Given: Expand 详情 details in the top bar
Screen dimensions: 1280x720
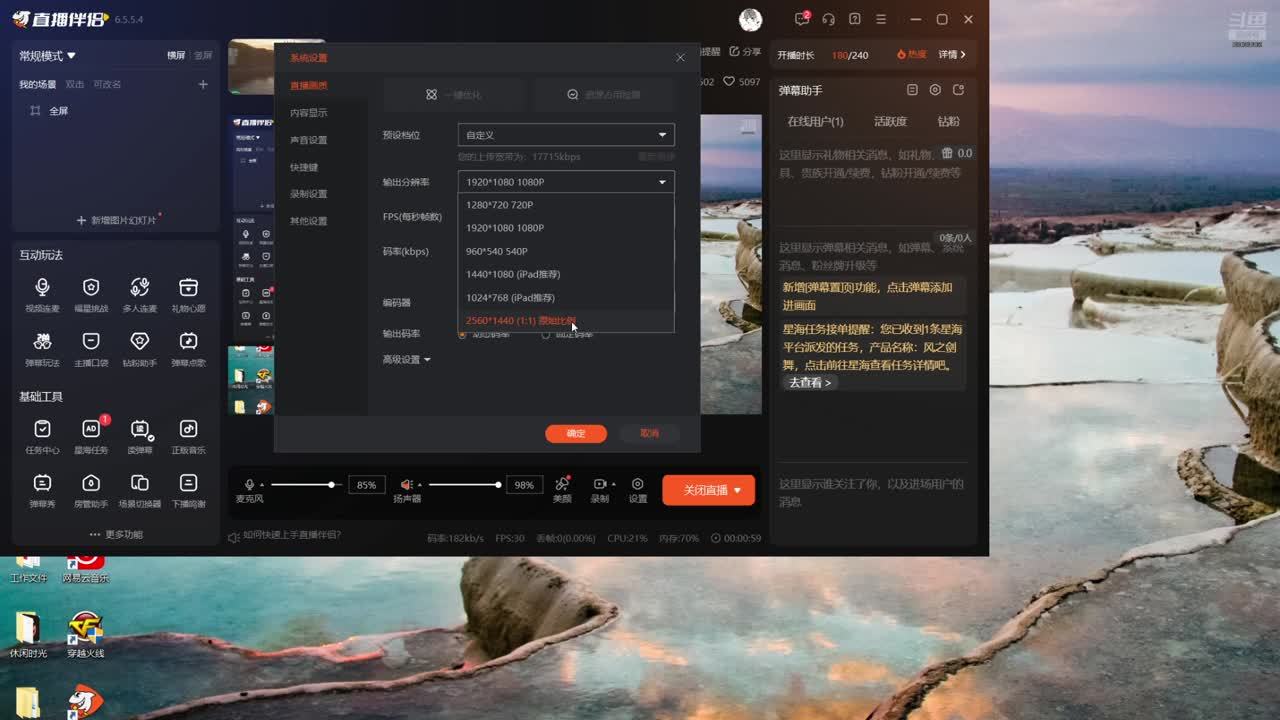Looking at the screenshot, I should click(x=952, y=55).
